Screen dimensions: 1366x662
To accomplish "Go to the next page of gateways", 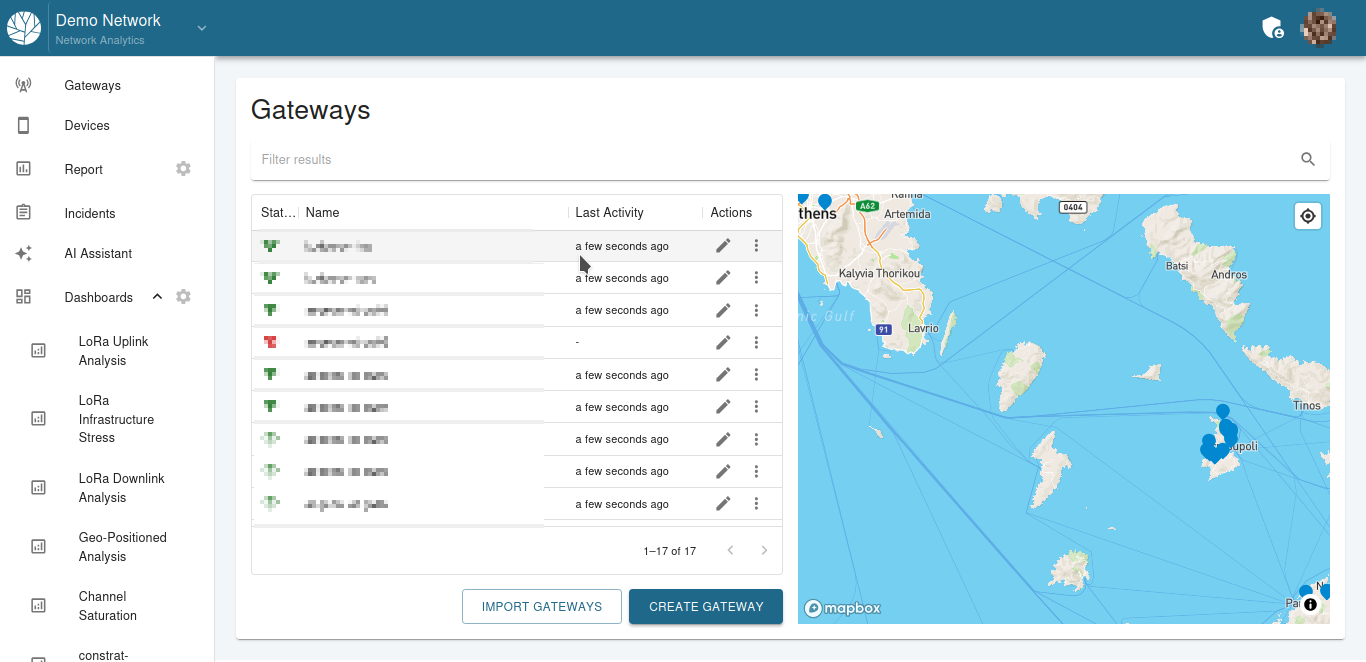I will point(765,550).
